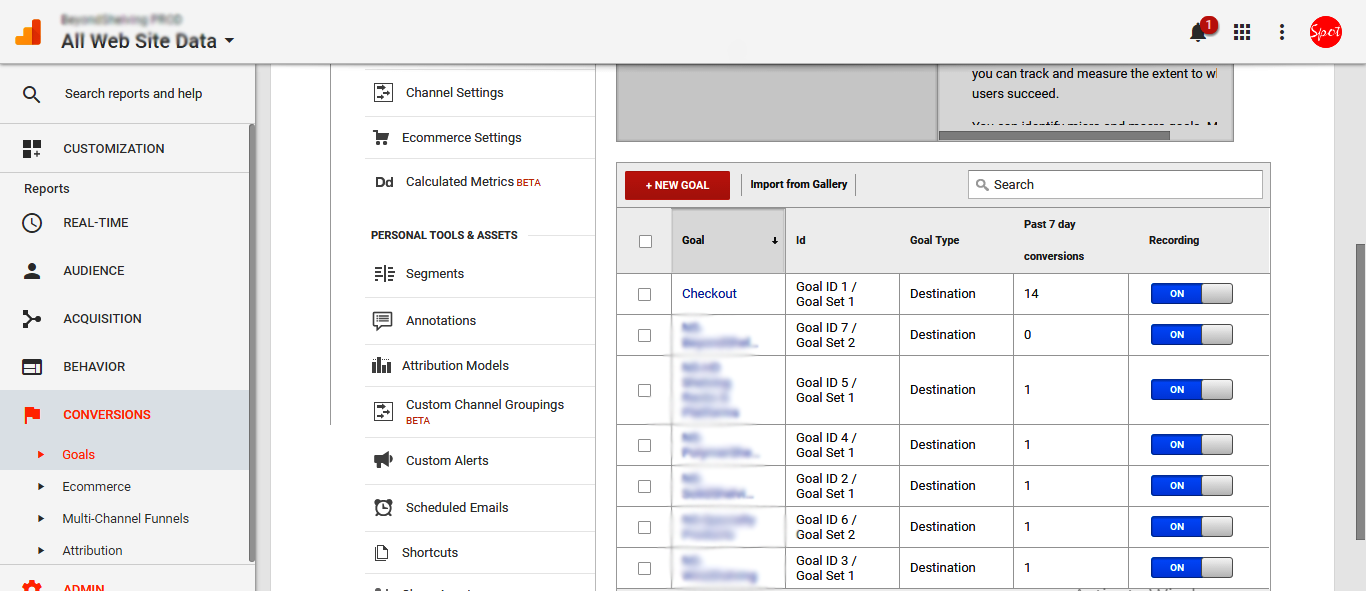This screenshot has width=1366, height=591.
Task: Click the Custom Alerts megaphone icon
Action: (383, 460)
